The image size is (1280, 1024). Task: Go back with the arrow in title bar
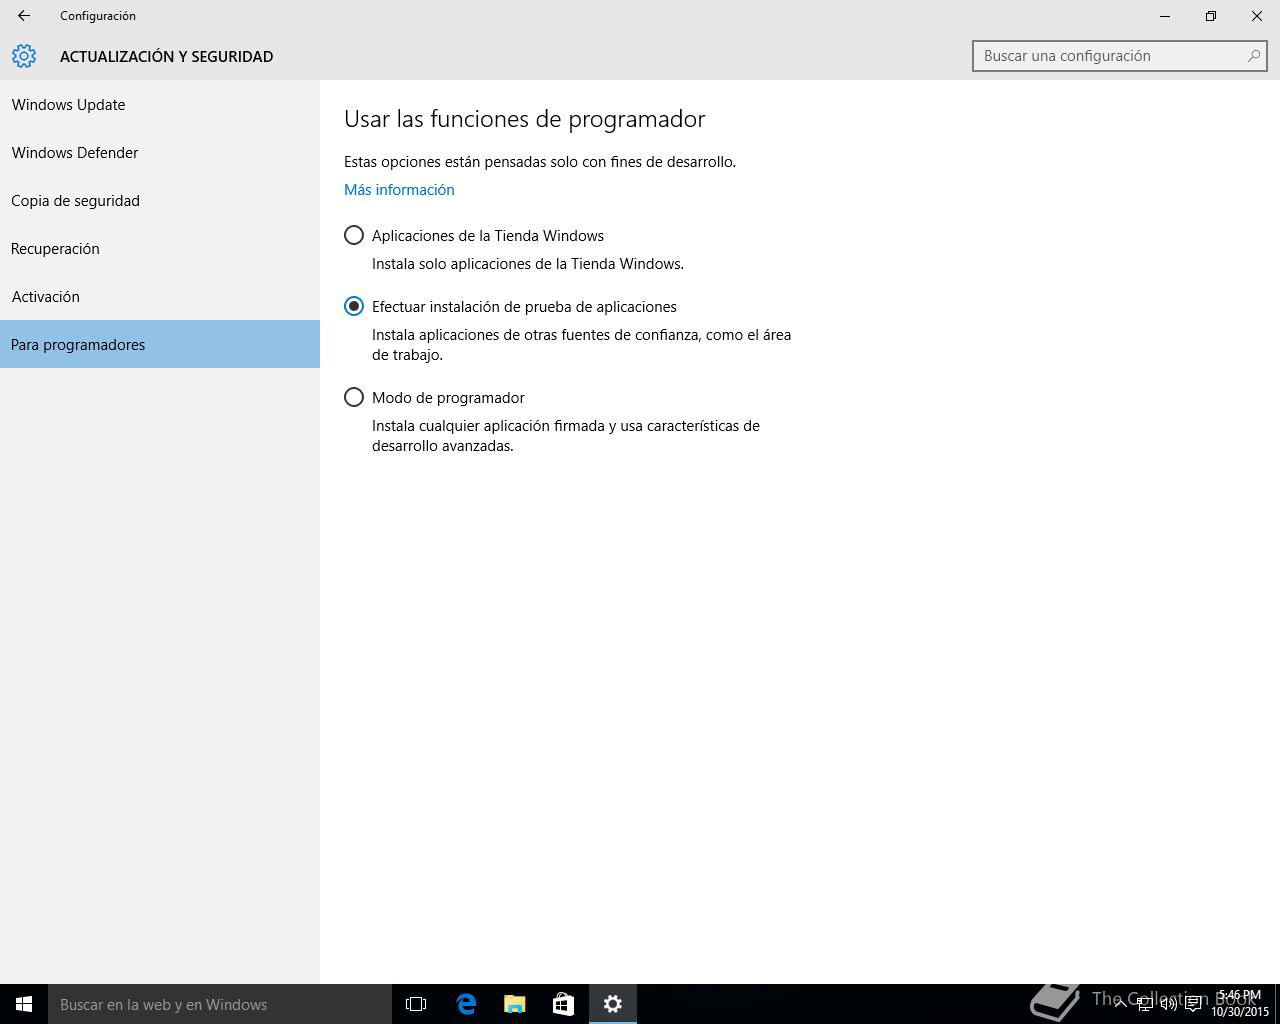24,16
